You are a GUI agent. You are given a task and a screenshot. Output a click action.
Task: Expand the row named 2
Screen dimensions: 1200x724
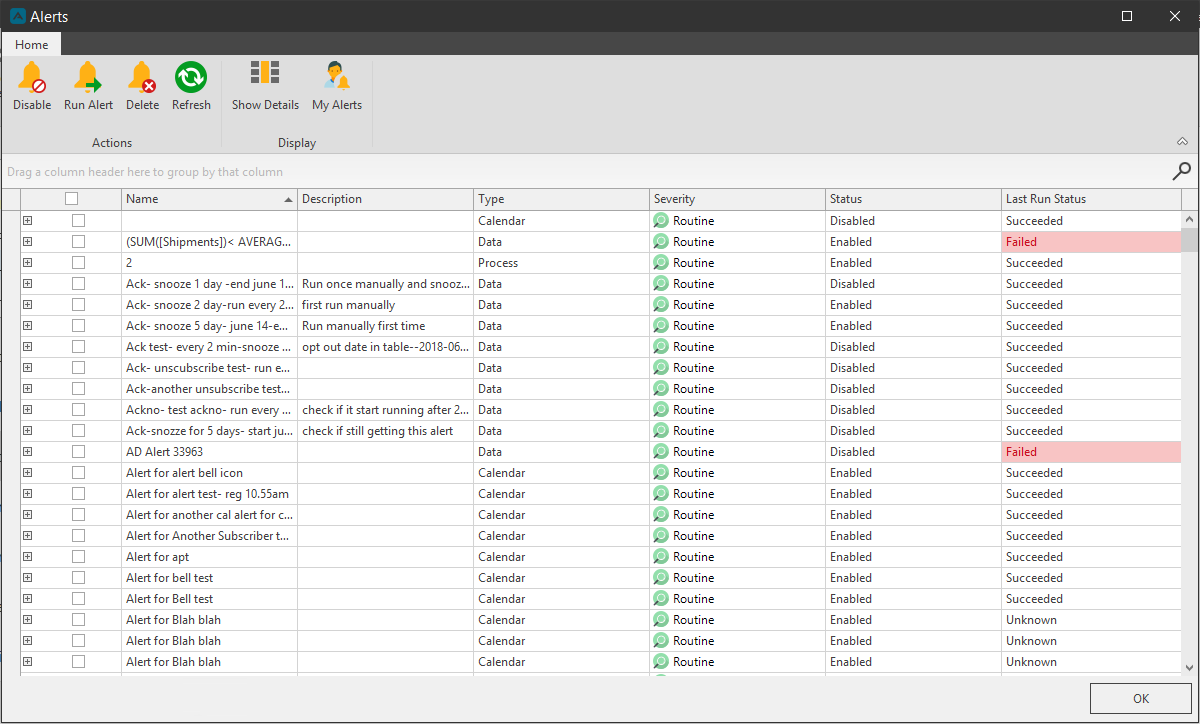coord(28,263)
